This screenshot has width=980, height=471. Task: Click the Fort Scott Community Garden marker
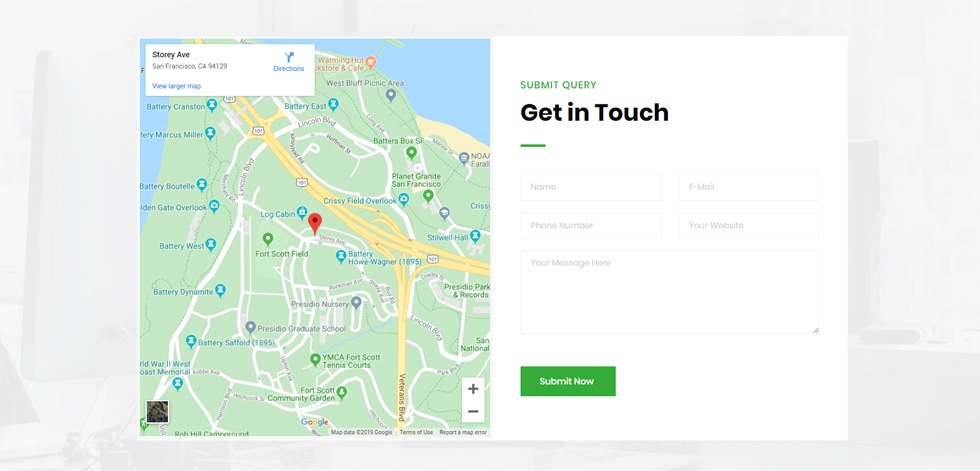[x=341, y=393]
